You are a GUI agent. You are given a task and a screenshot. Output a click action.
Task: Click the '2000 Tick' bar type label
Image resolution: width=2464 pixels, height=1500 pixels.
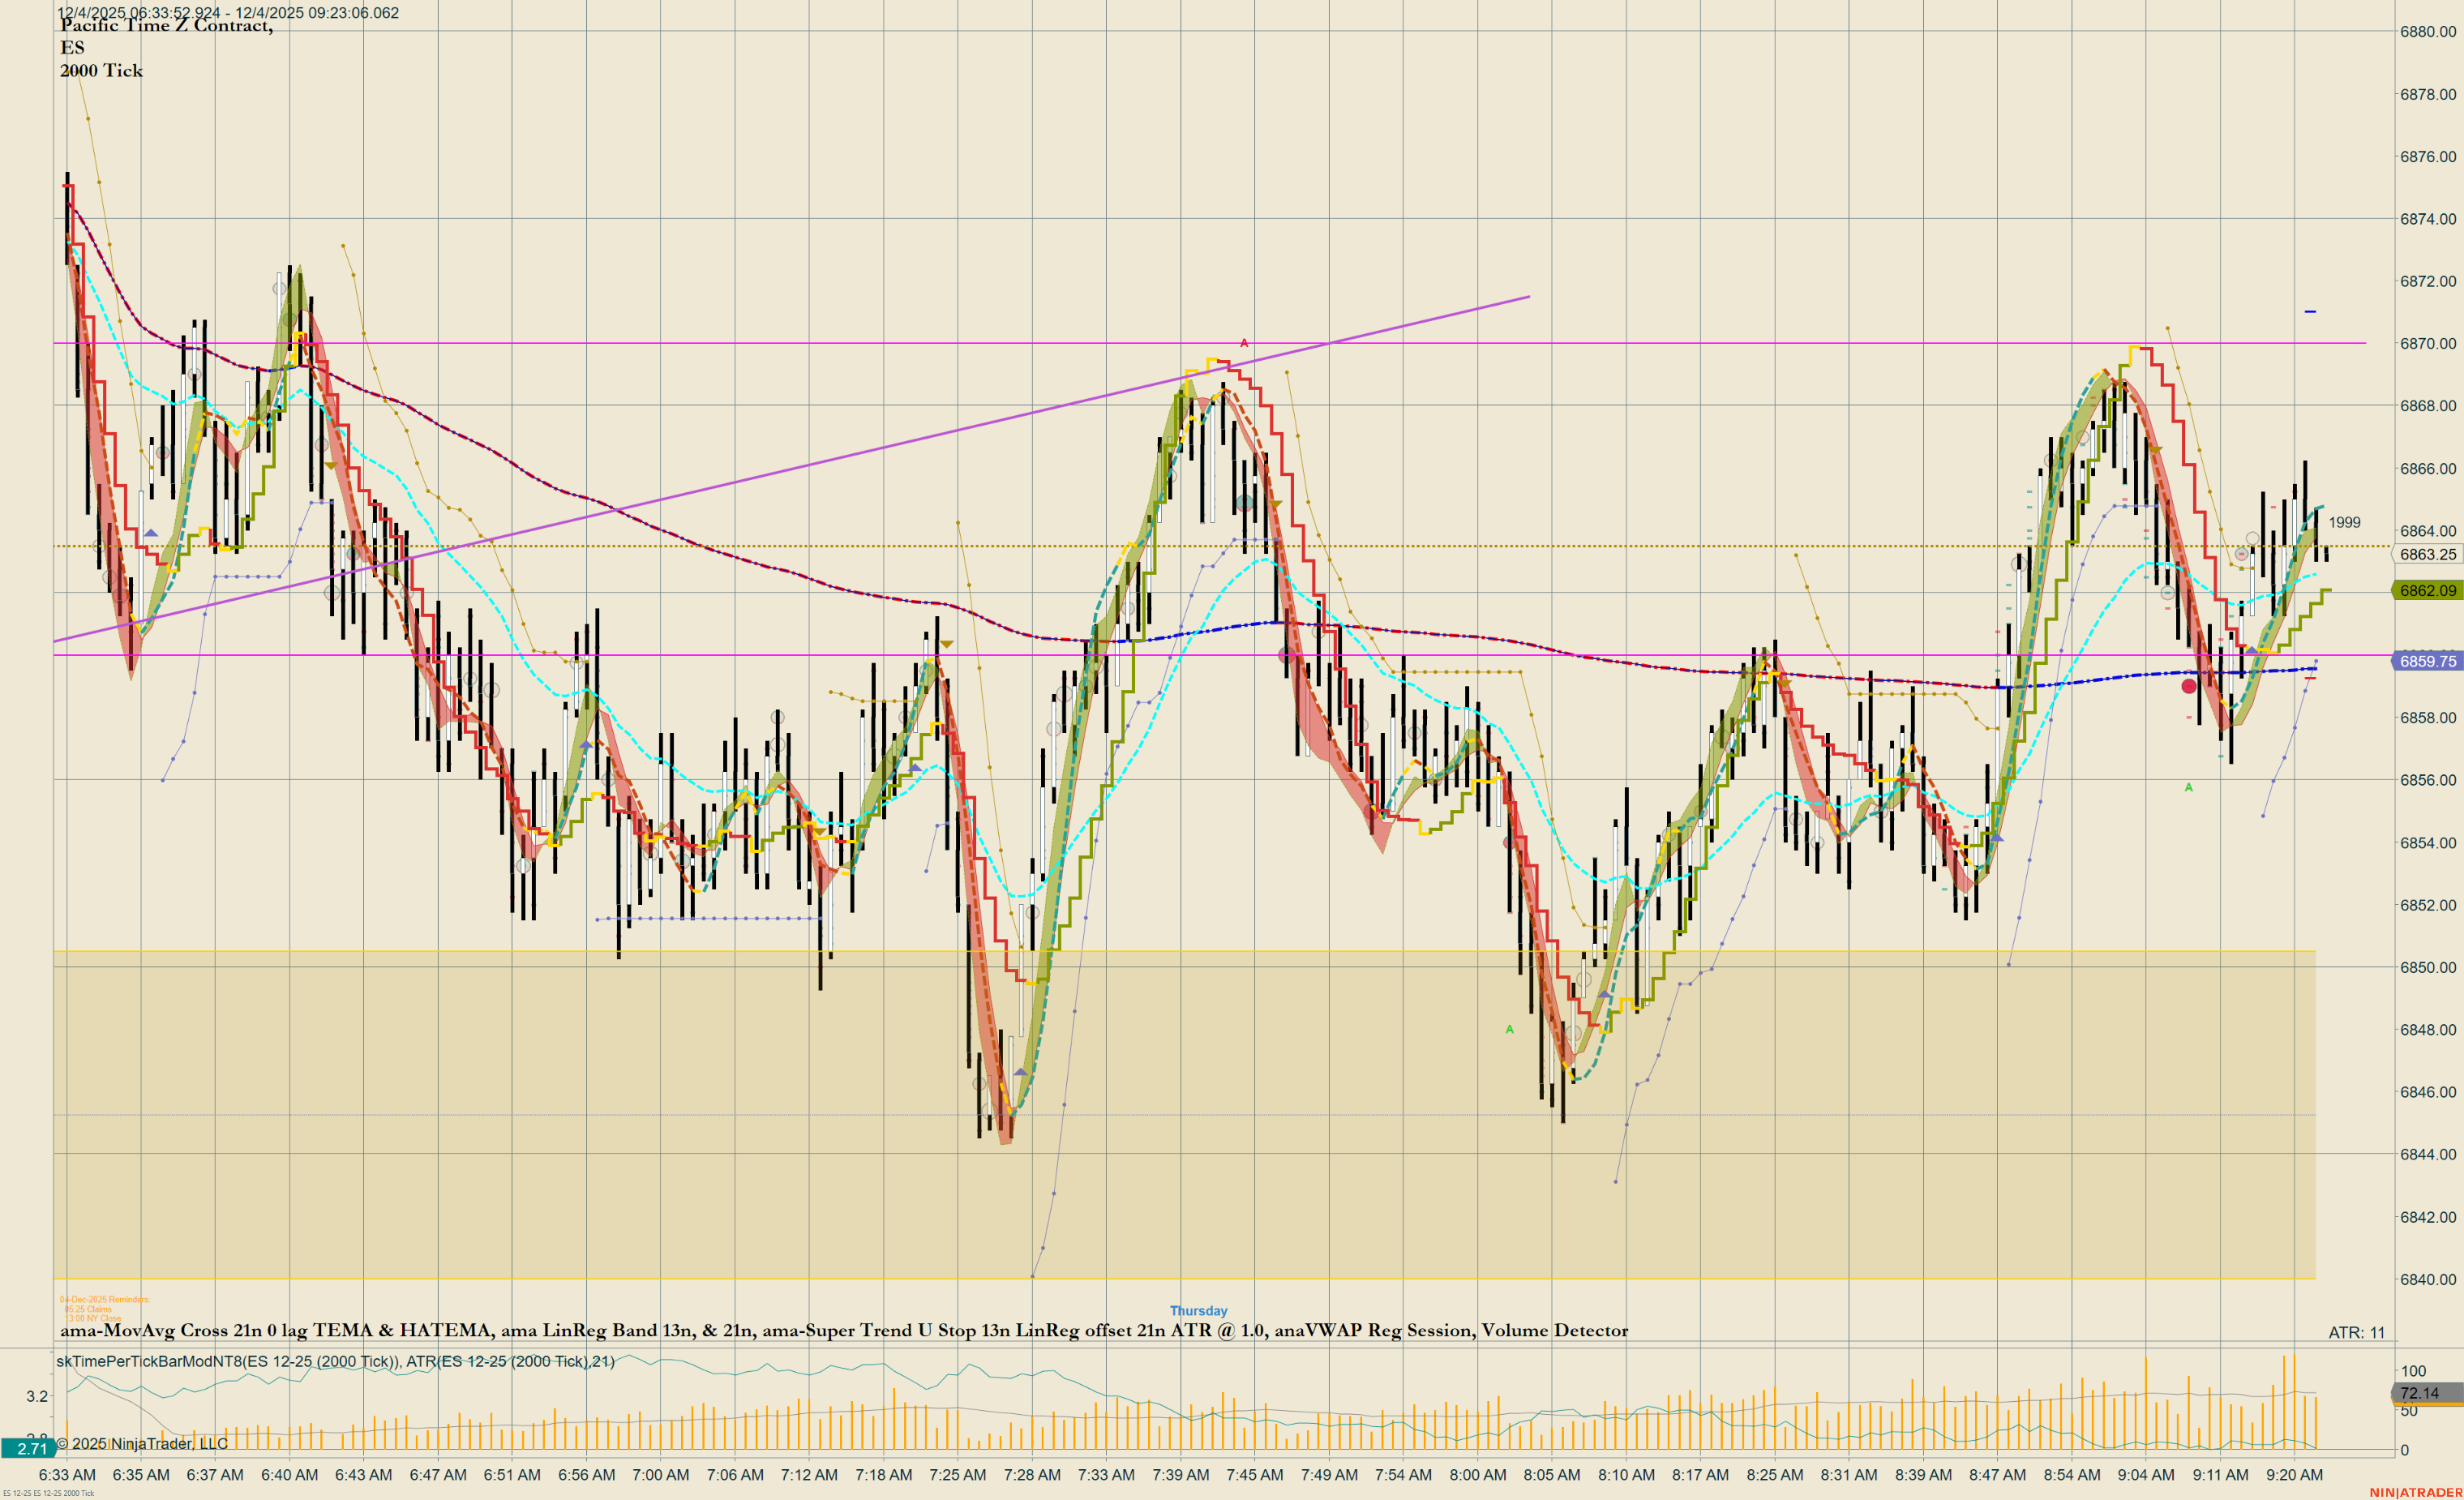101,71
